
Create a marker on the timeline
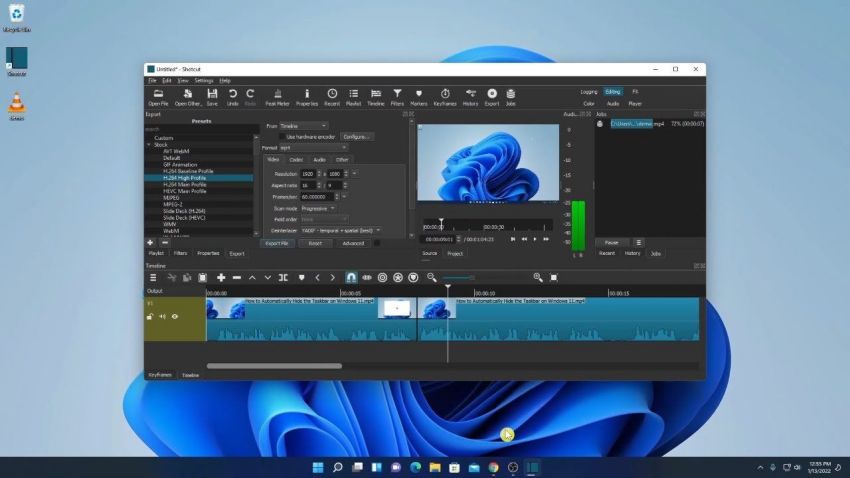click(301, 277)
